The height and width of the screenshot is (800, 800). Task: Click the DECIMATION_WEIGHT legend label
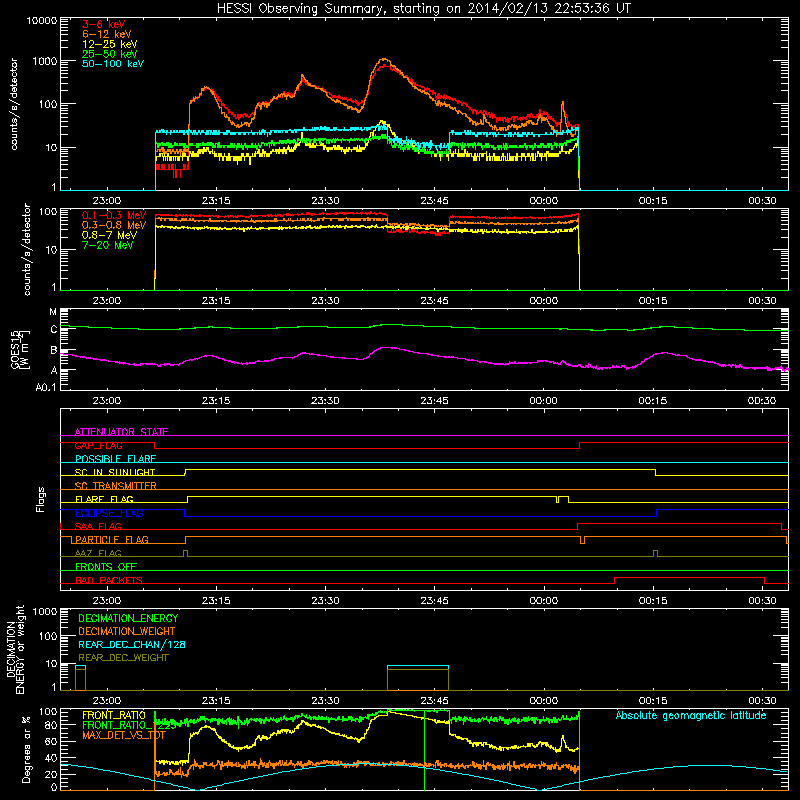click(127, 631)
